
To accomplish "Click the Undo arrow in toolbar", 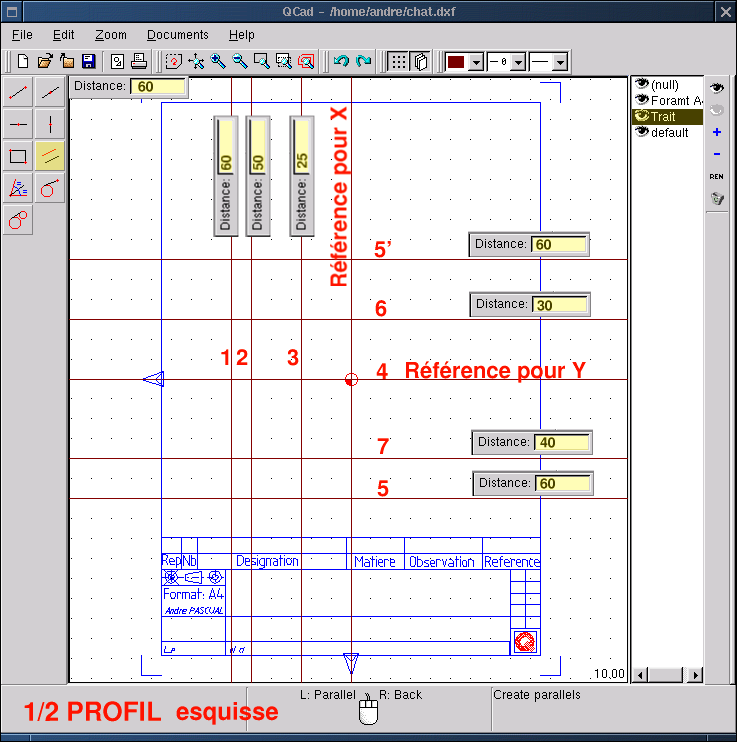I will [x=341, y=62].
